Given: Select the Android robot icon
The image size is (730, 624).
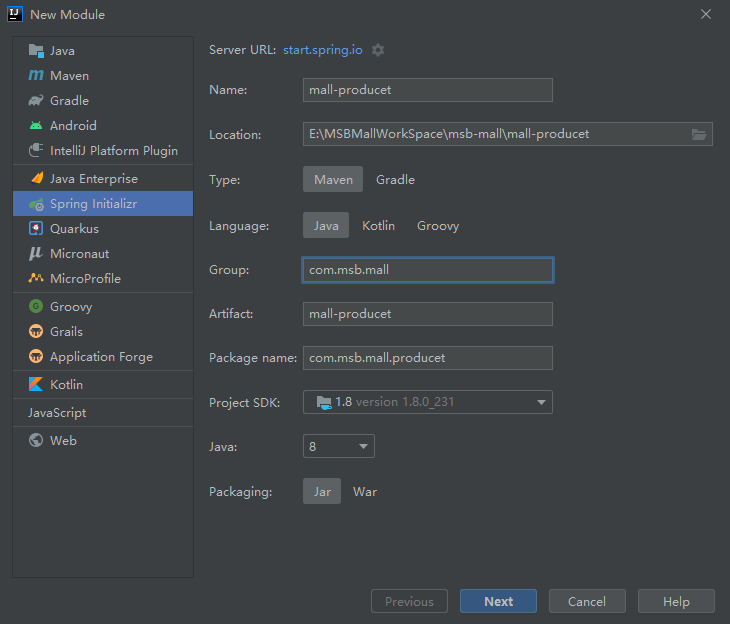Looking at the screenshot, I should tap(36, 125).
